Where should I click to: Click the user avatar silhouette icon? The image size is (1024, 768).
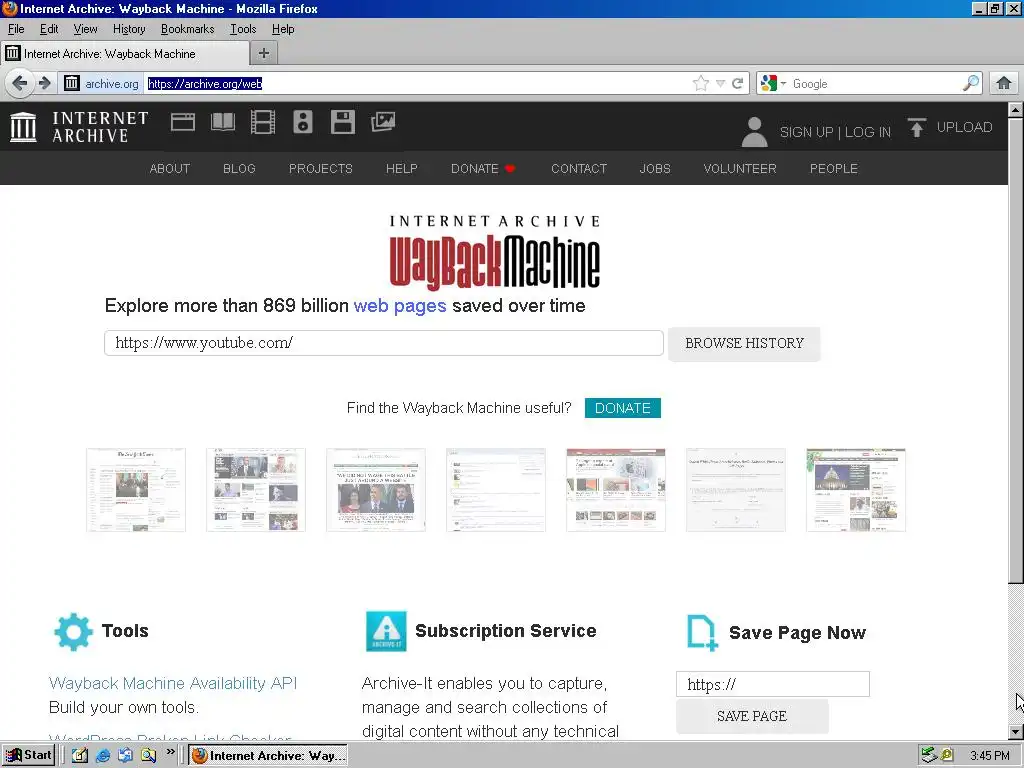754,132
